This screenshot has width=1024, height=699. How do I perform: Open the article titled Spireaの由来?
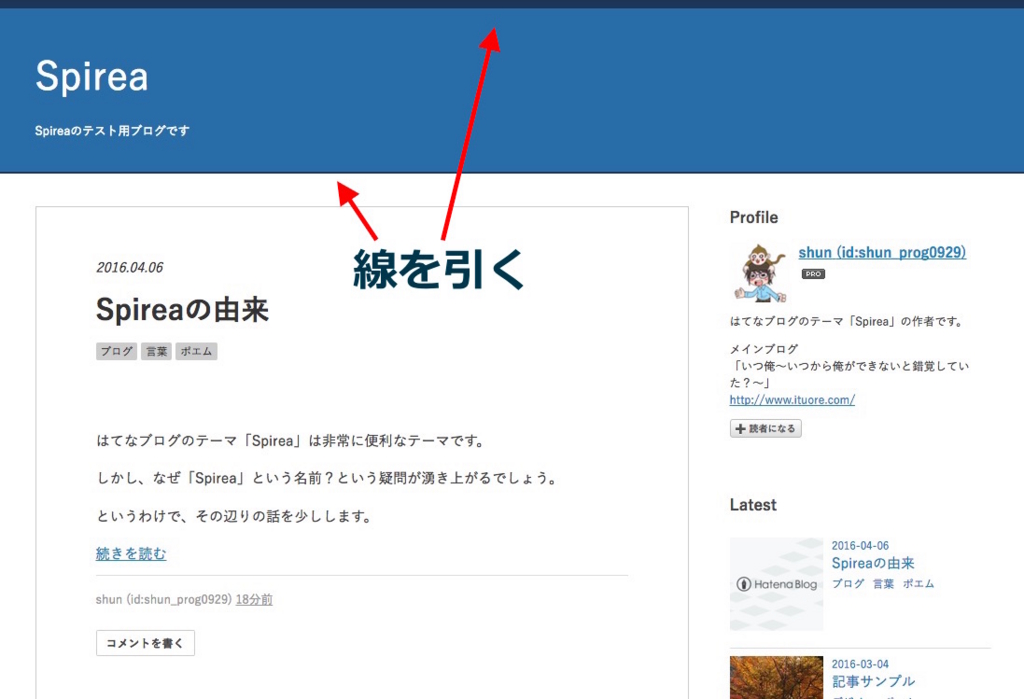(182, 310)
